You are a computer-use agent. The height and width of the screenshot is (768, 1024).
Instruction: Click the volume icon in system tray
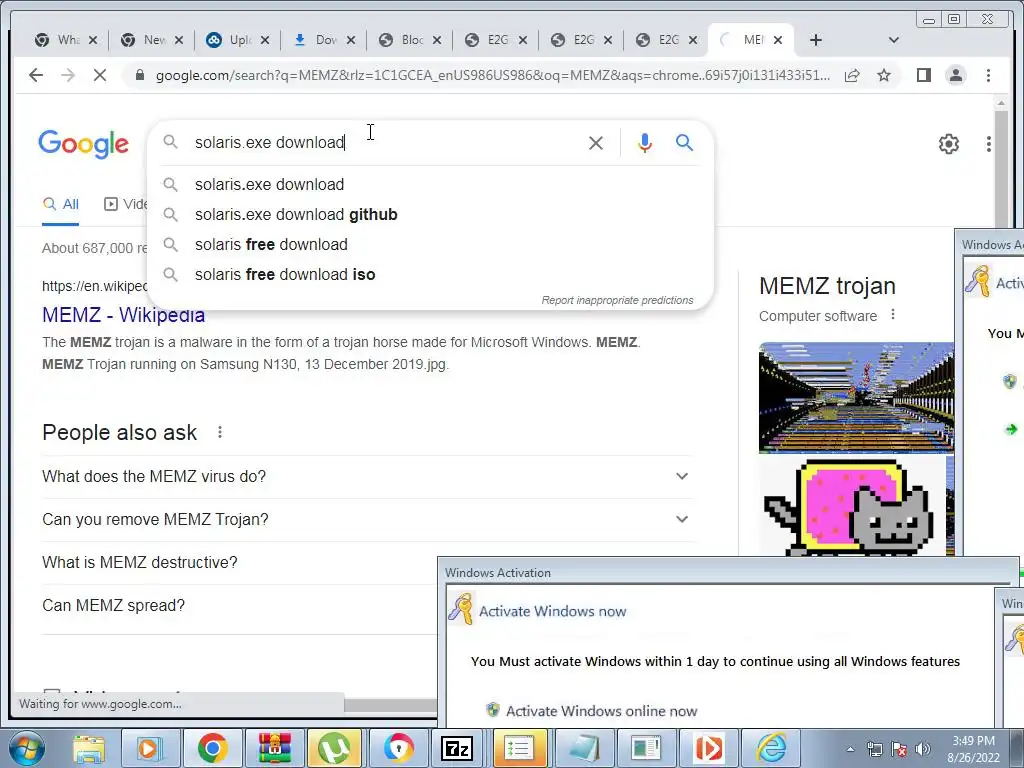click(x=922, y=749)
